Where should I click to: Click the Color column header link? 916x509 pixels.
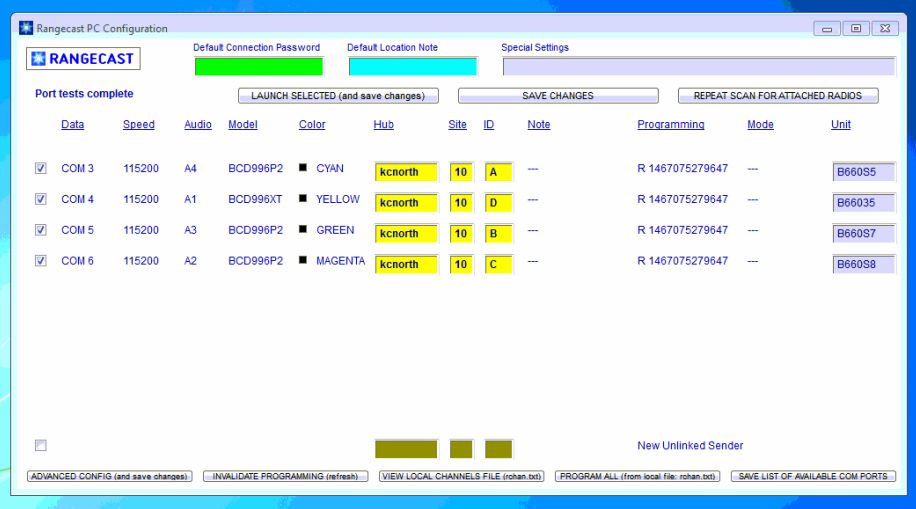click(312, 124)
